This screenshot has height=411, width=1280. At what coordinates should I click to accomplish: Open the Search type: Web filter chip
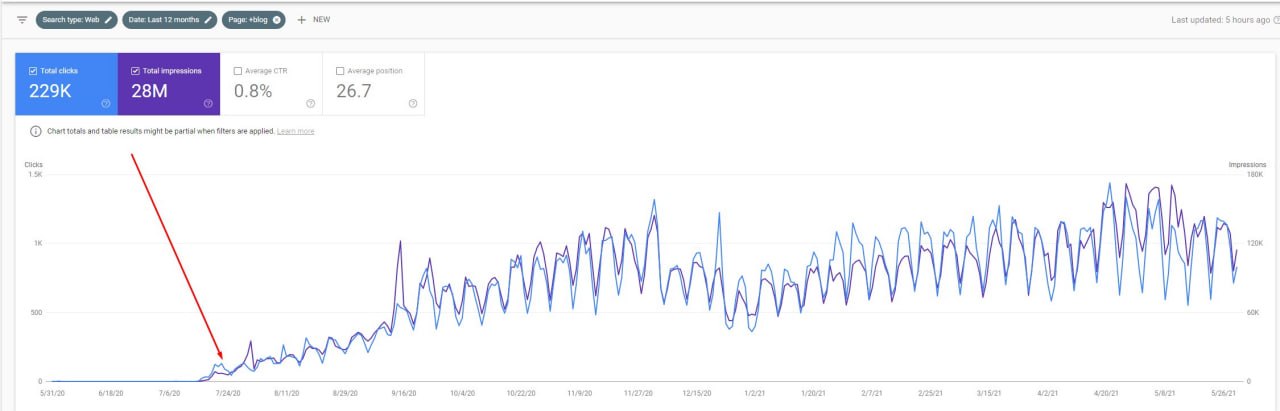tap(70, 20)
